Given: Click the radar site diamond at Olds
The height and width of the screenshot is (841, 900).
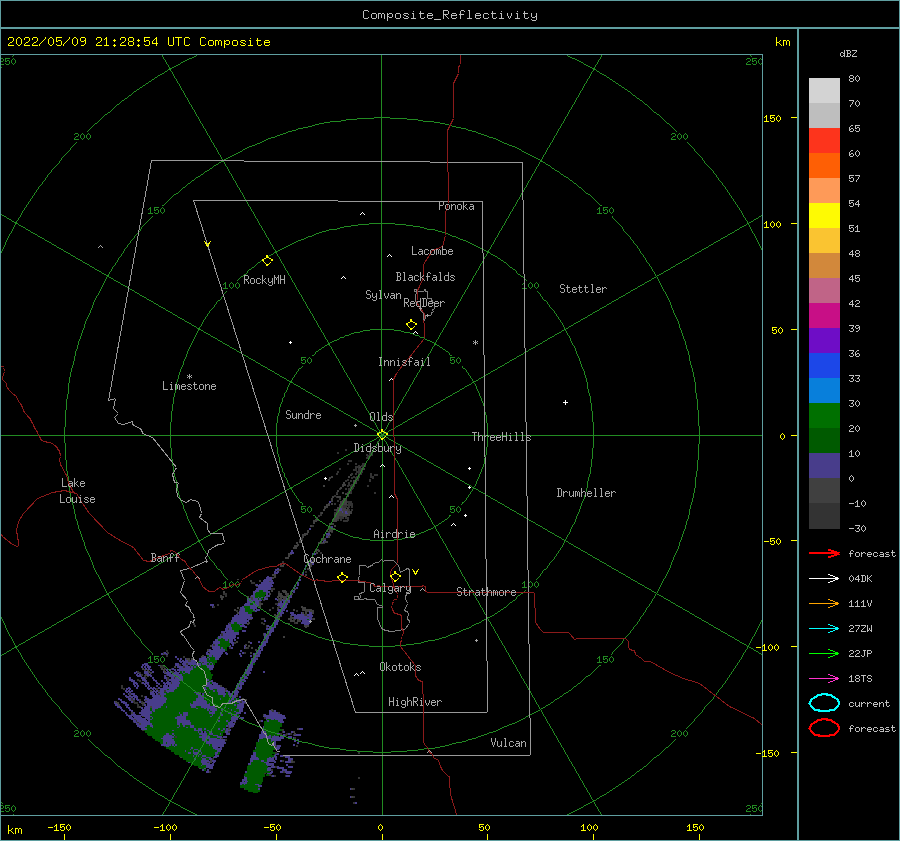Looking at the screenshot, I should (382, 435).
